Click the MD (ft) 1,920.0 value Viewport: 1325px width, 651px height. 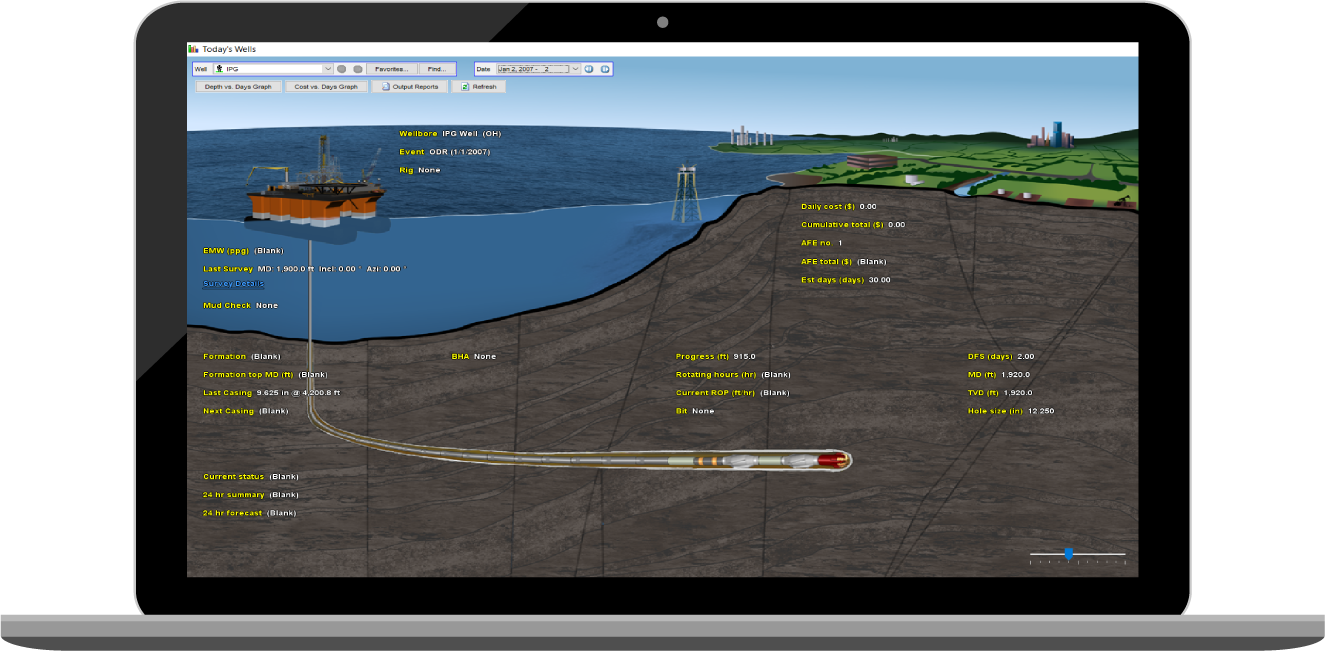[1017, 375]
